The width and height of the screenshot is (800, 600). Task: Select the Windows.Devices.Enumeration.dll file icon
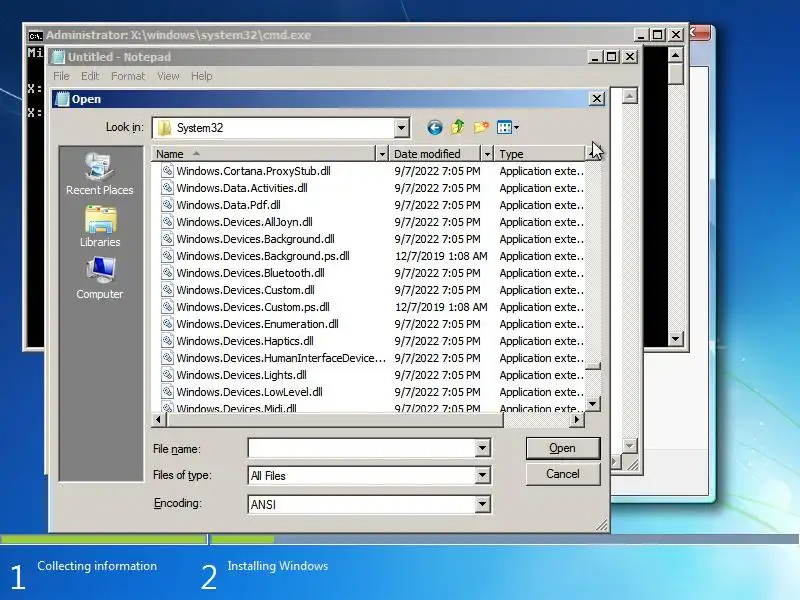[167, 323]
